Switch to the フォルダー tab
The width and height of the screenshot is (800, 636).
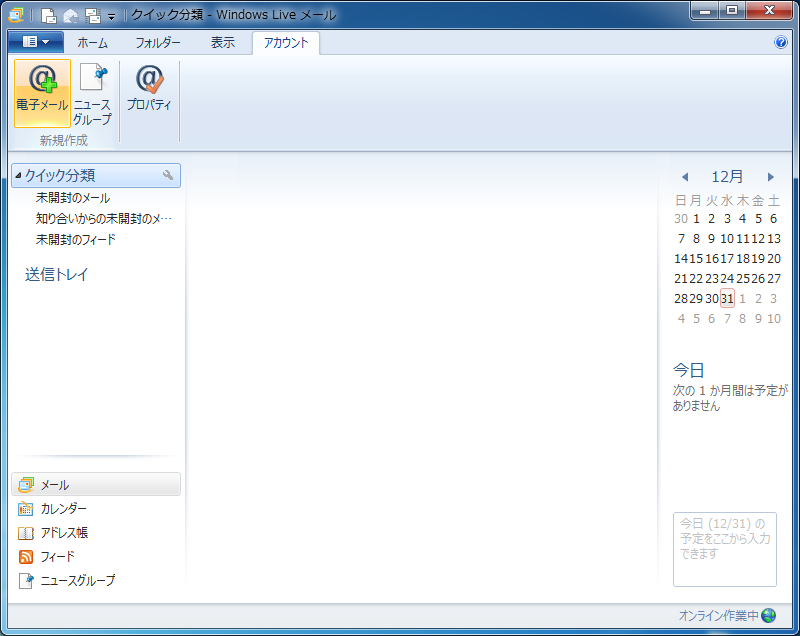[158, 43]
